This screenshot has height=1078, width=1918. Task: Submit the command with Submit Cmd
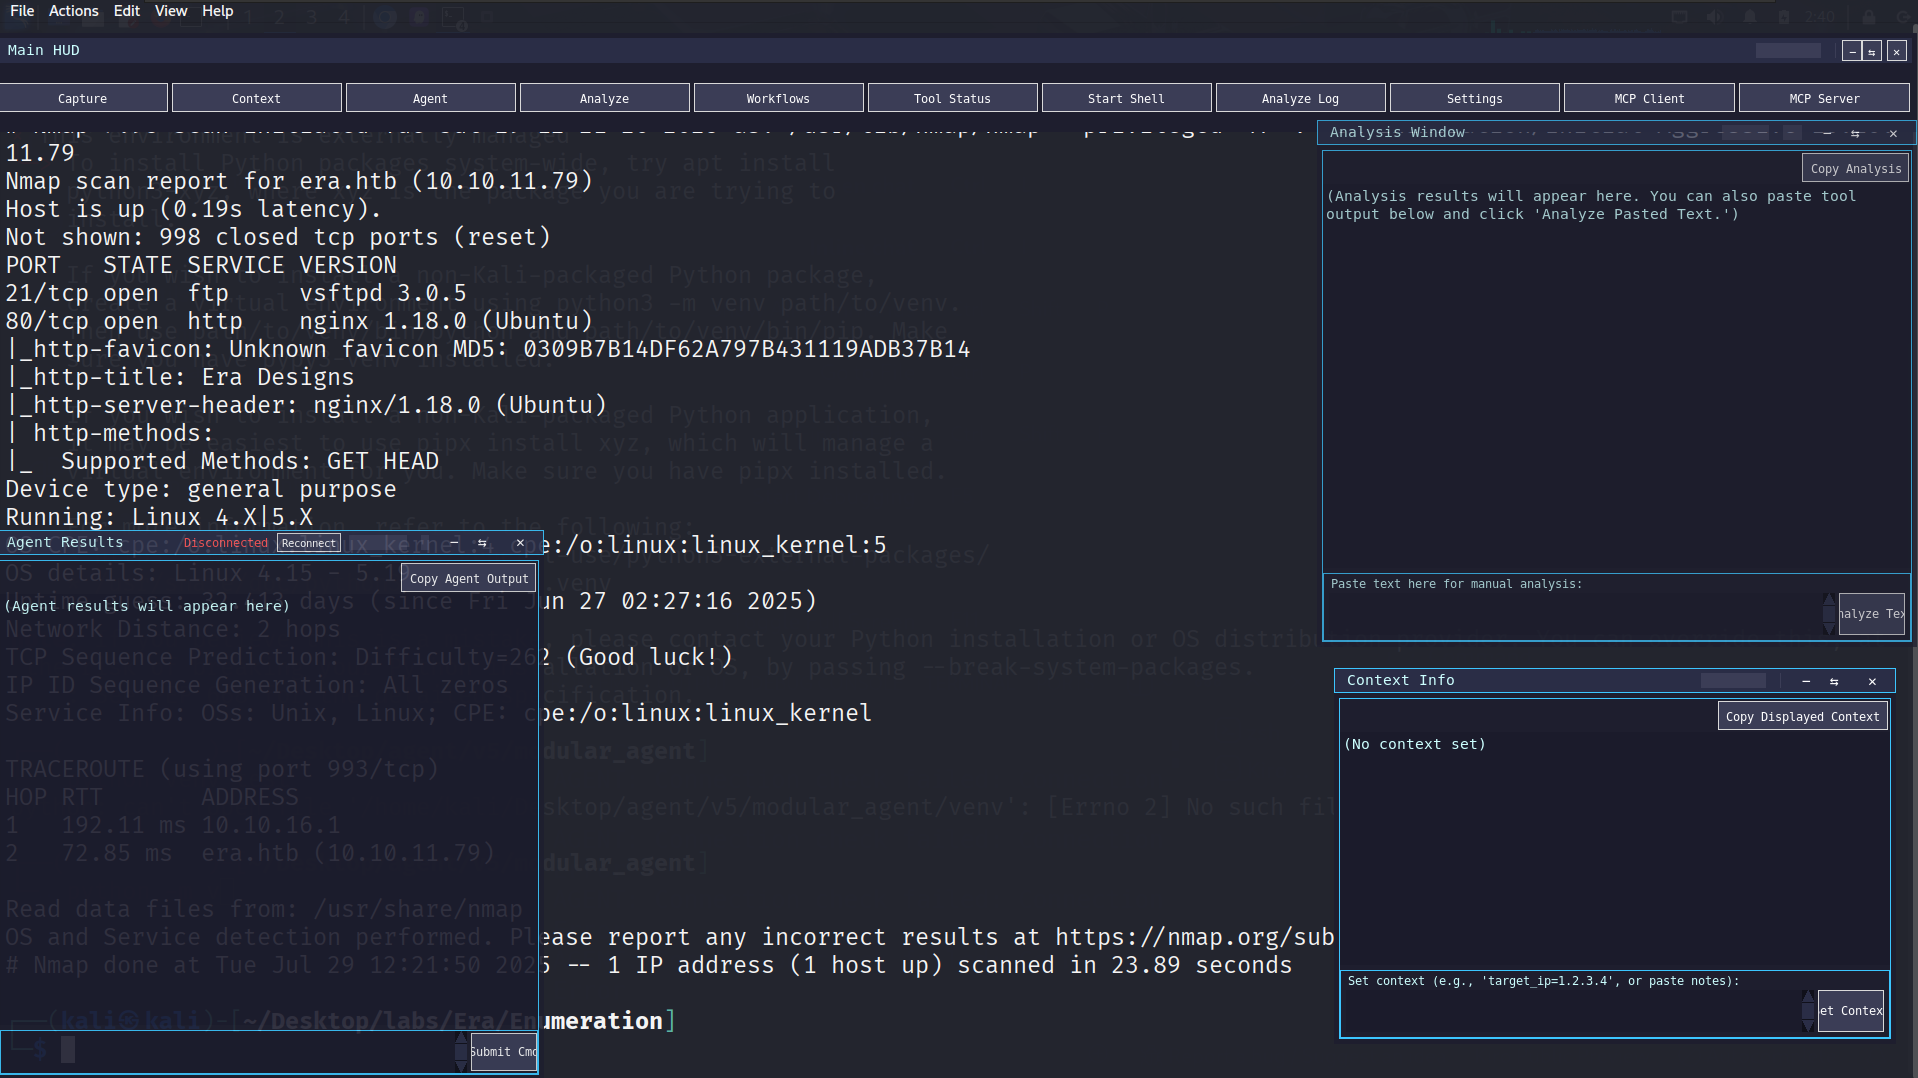502,1052
